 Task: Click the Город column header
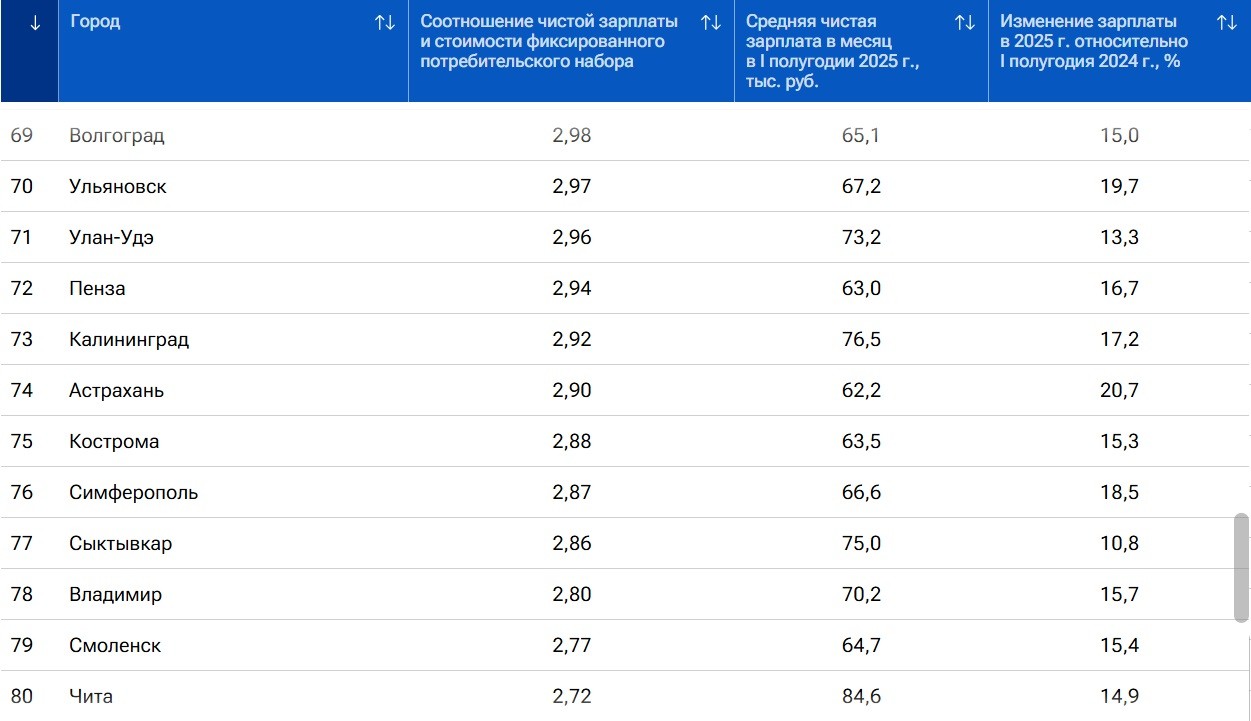(x=96, y=22)
